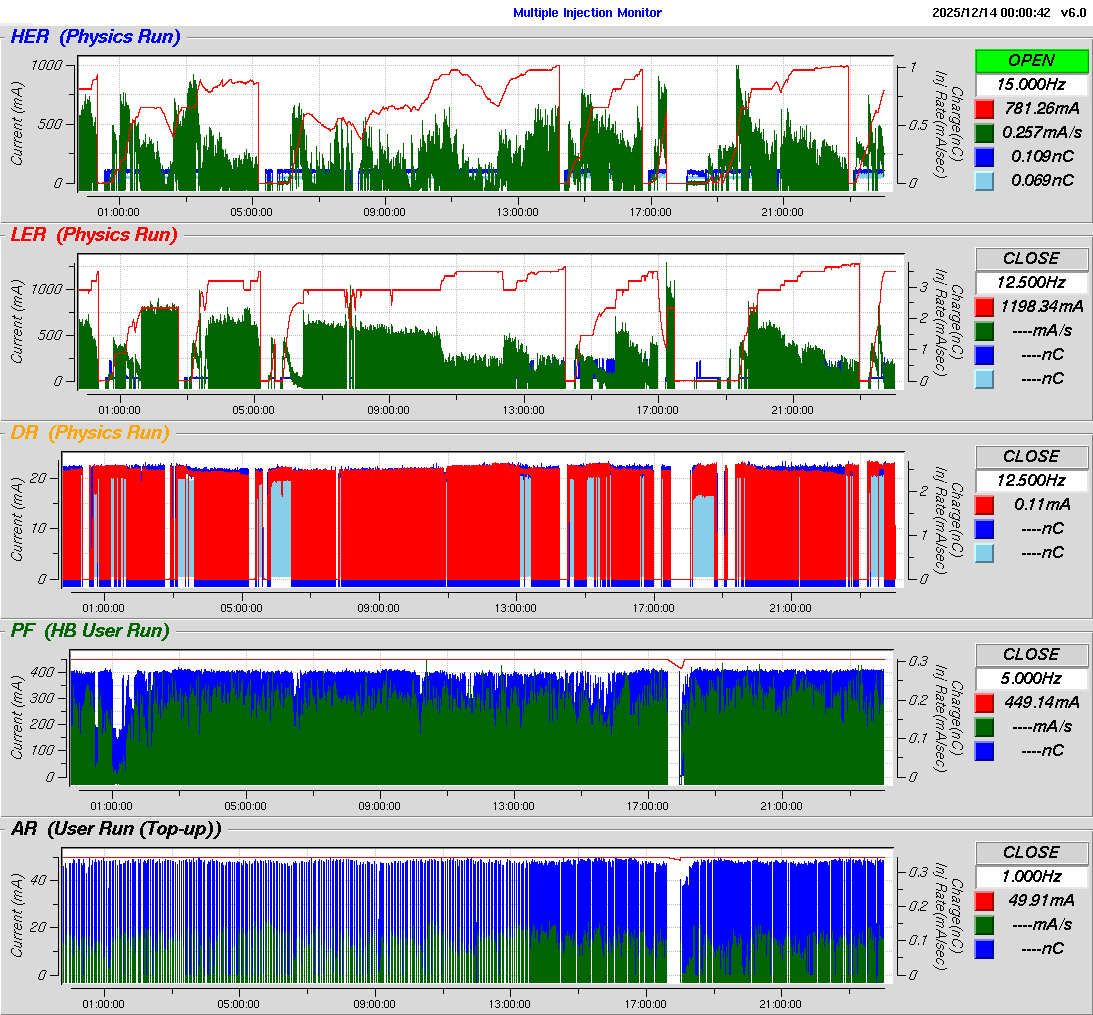
Task: Click the blue swatch beside HER 0.109nC
Action: (x=985, y=156)
